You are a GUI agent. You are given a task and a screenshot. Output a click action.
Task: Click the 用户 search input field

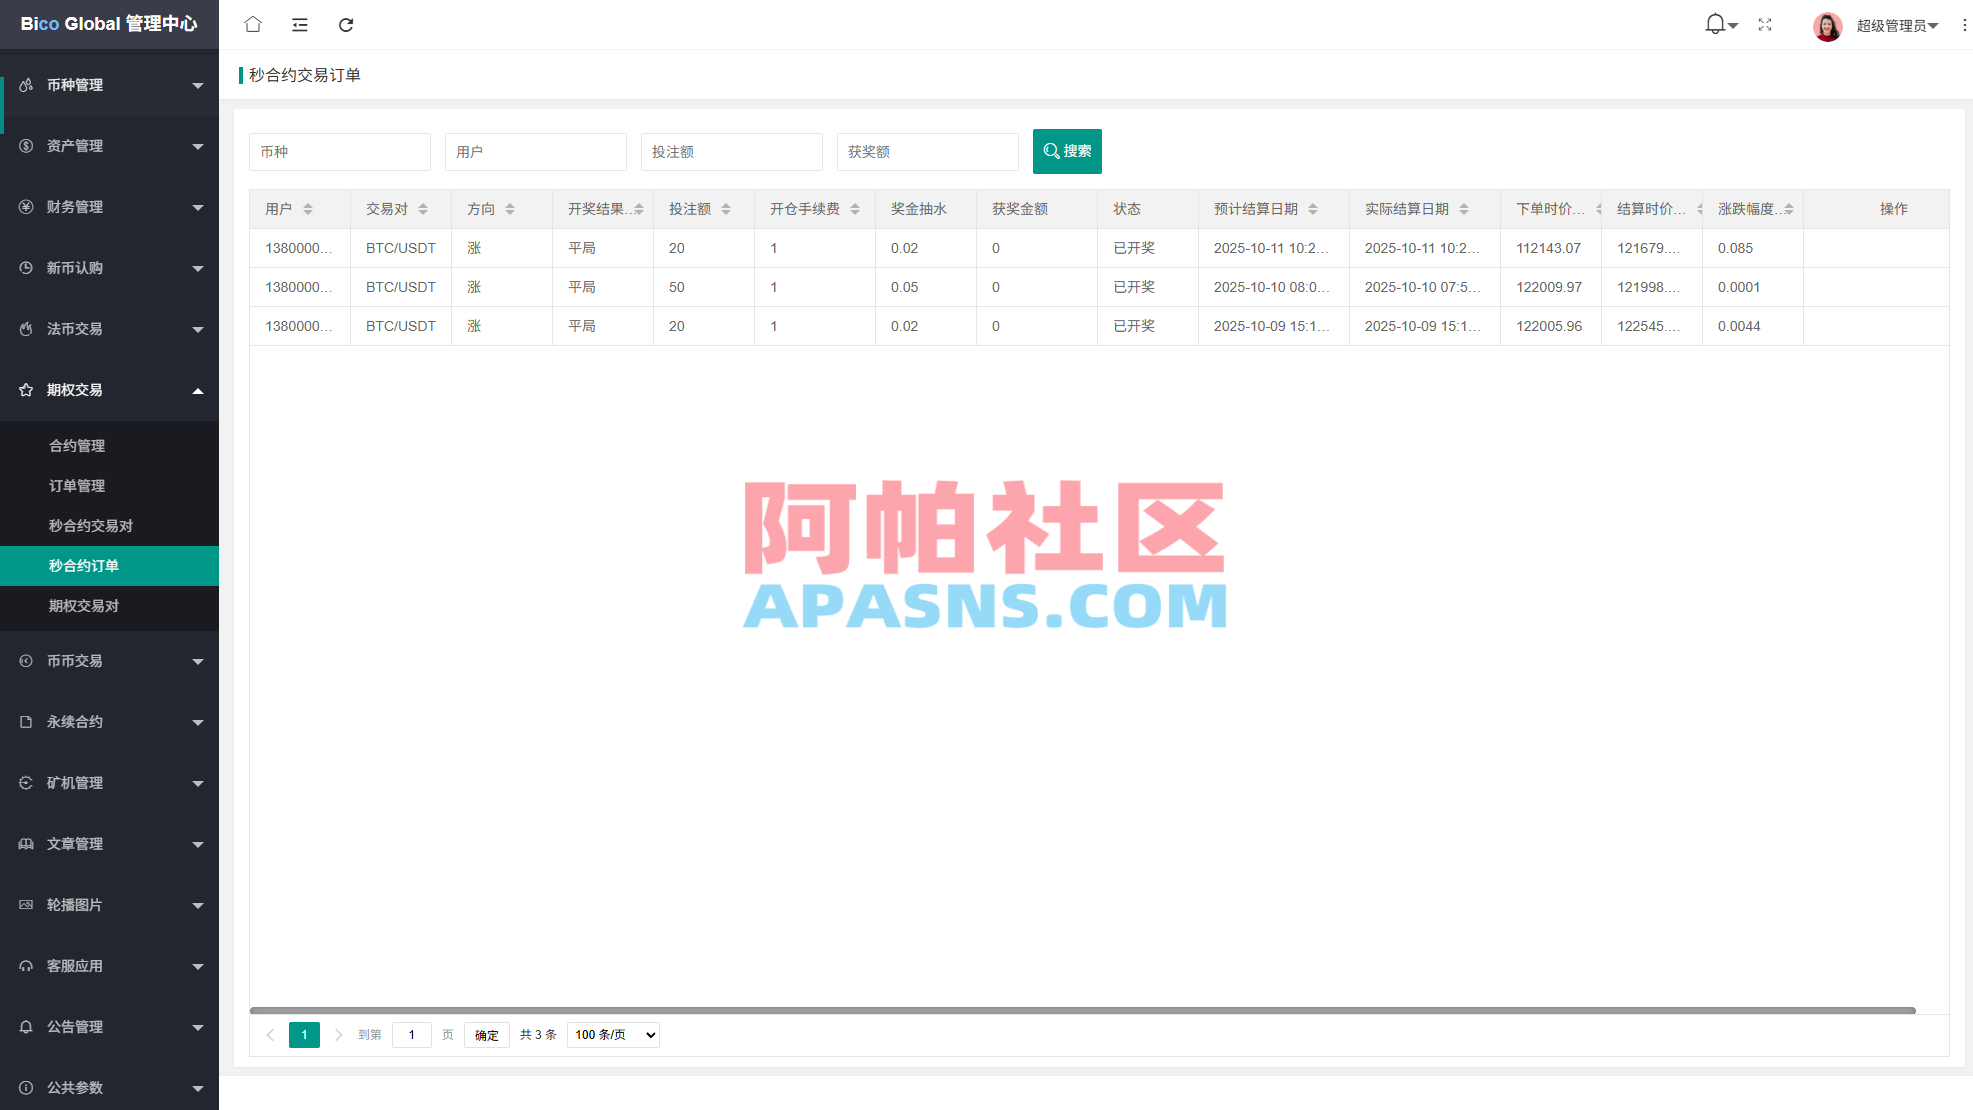coord(535,151)
